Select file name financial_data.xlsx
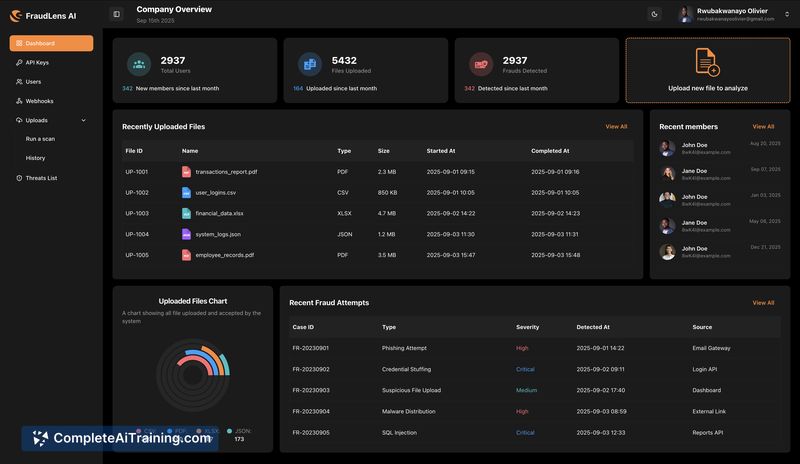 [219, 213]
